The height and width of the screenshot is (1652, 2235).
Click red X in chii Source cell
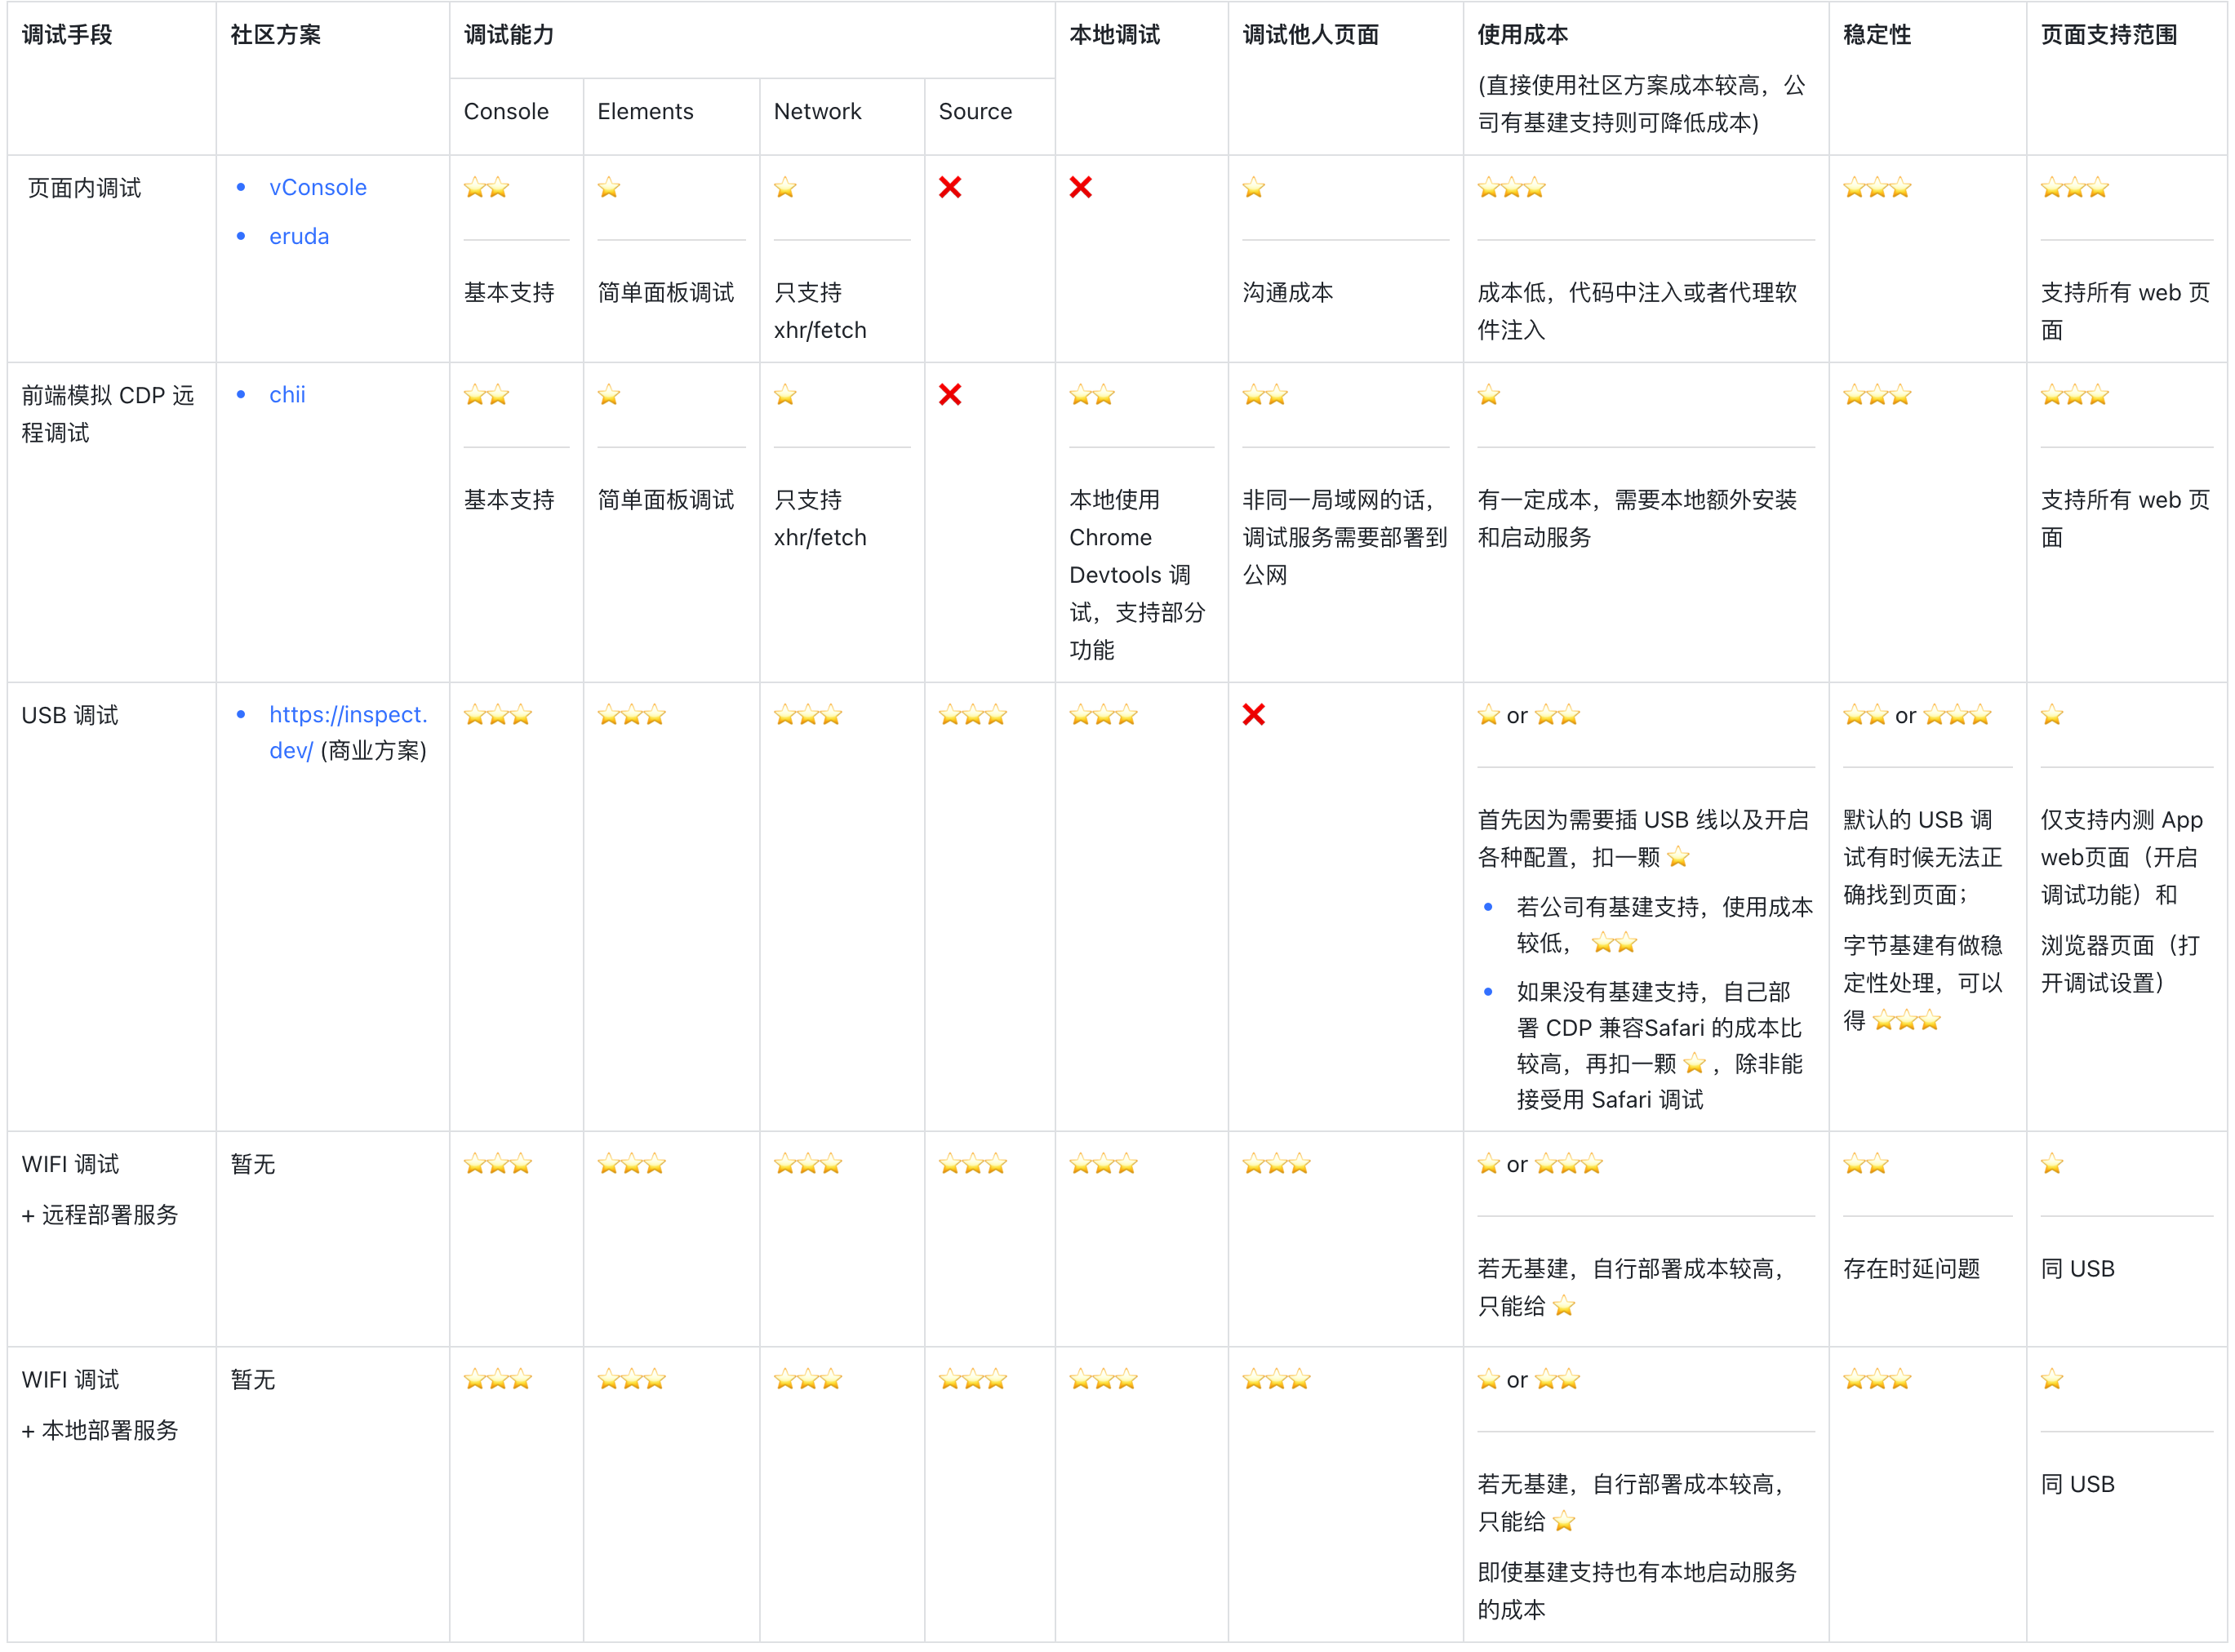tap(949, 394)
